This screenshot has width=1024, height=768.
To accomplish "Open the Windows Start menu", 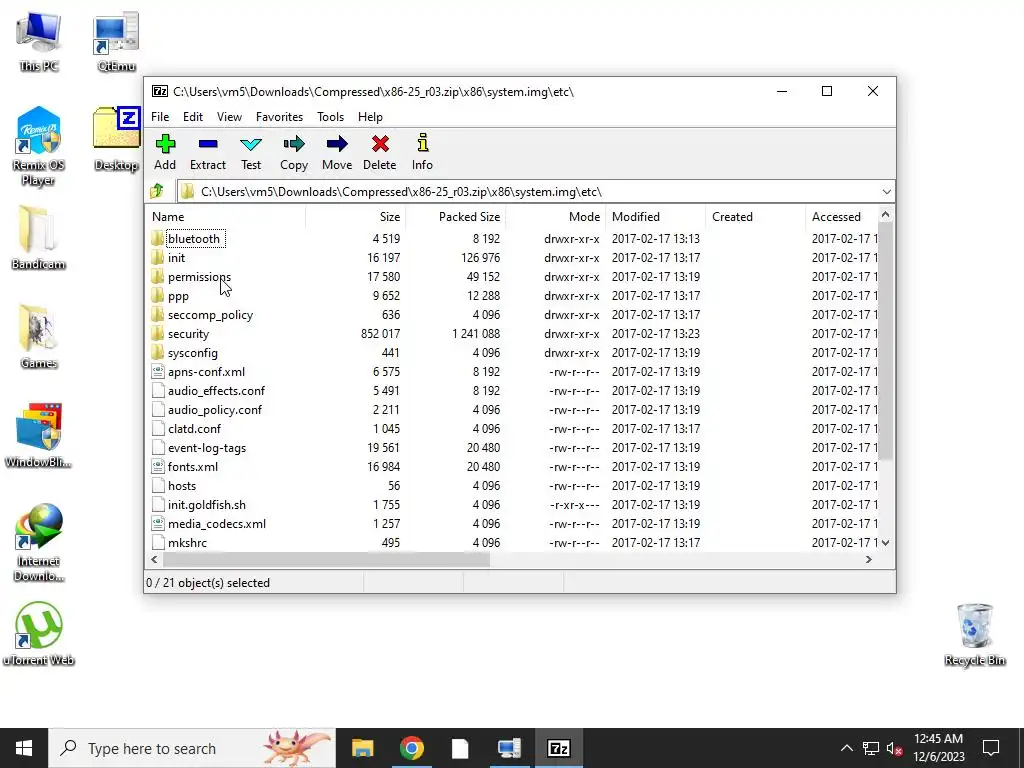I will tap(24, 748).
